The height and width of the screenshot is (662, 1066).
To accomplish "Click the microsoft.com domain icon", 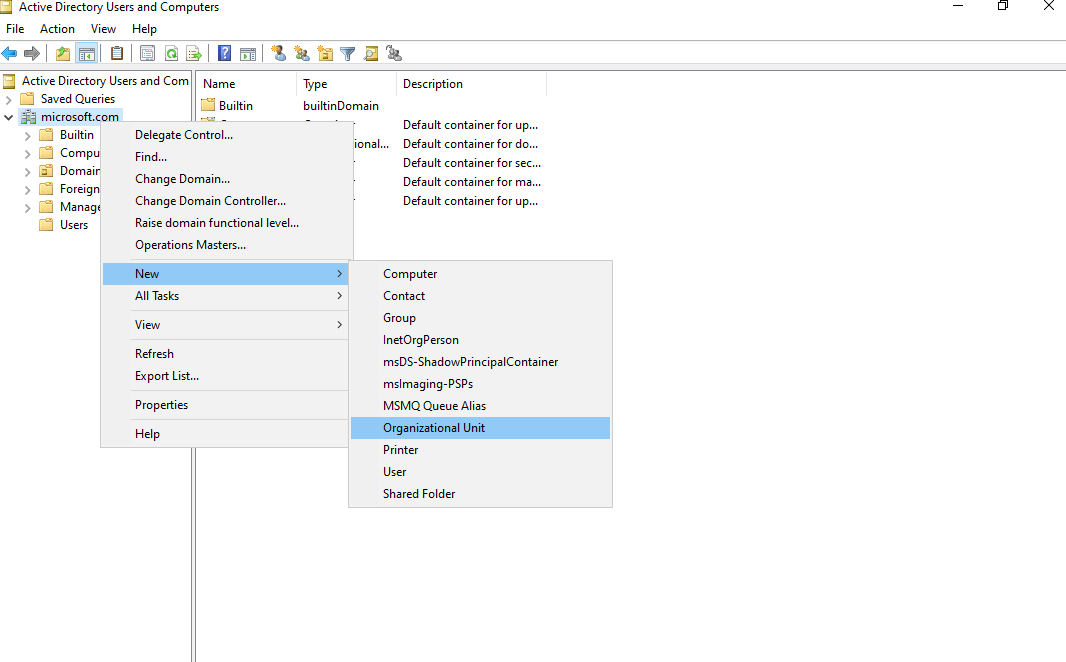I will pos(28,117).
